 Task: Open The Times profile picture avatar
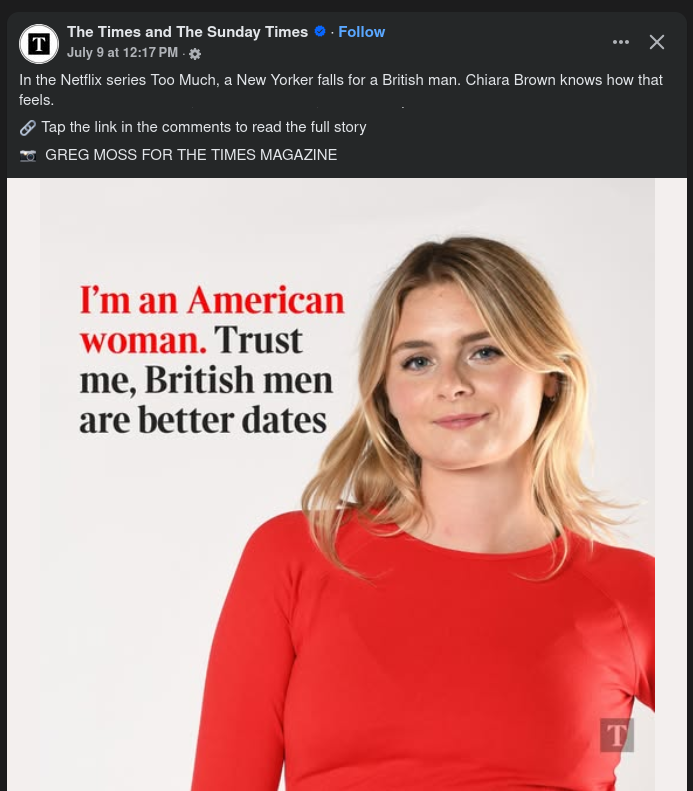pyautogui.click(x=39, y=44)
